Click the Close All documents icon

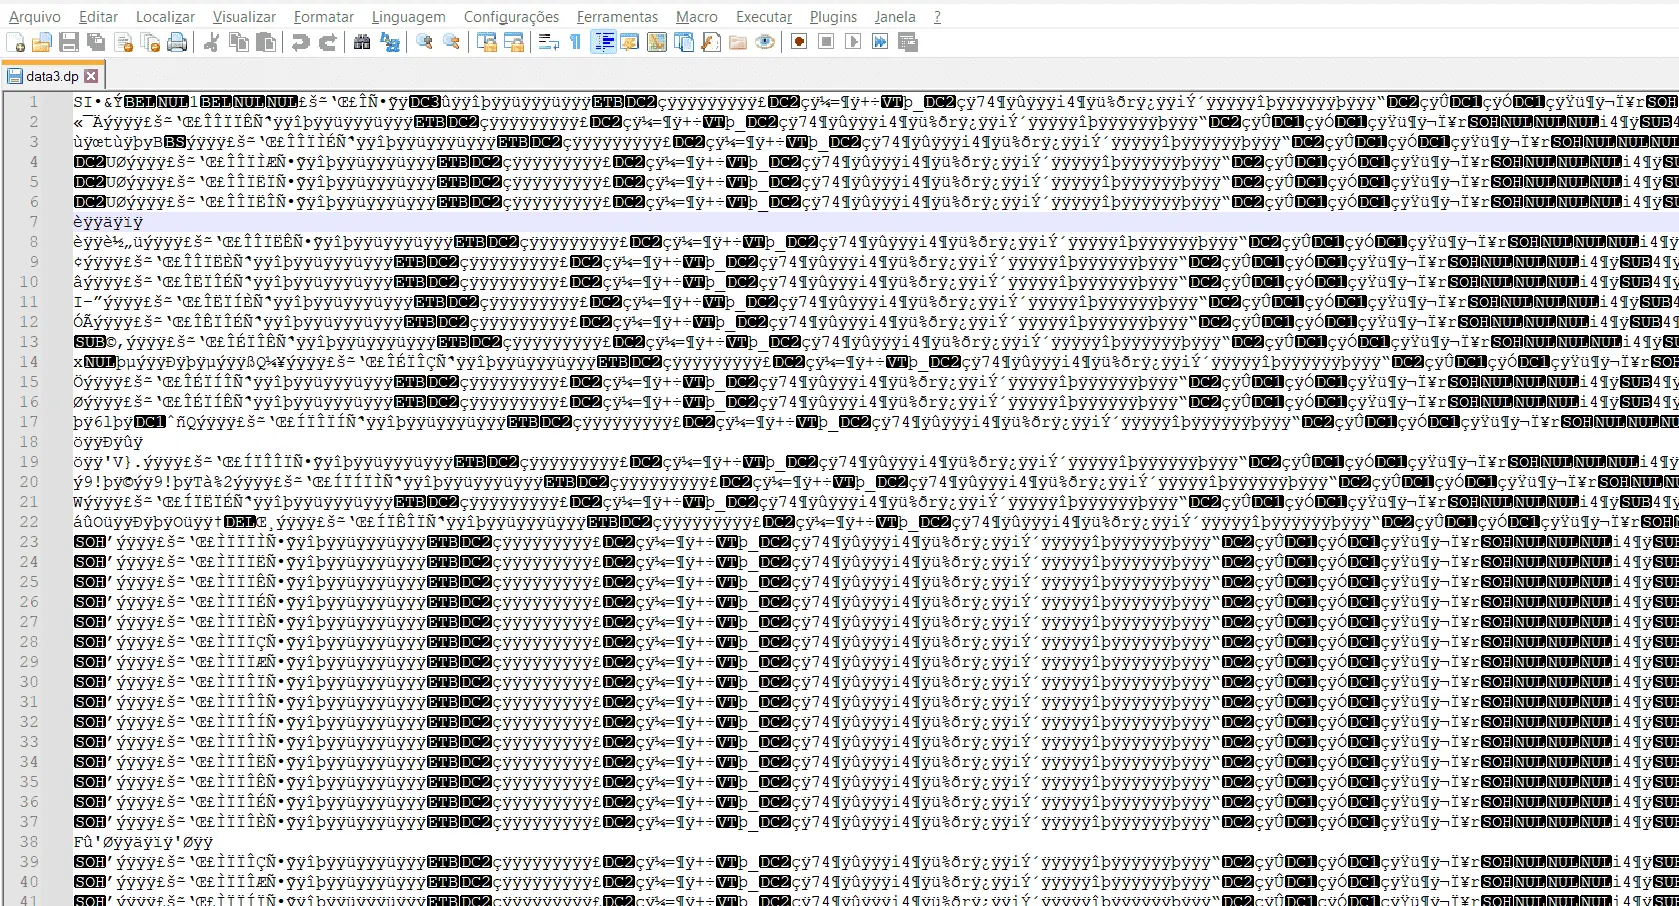(x=150, y=42)
